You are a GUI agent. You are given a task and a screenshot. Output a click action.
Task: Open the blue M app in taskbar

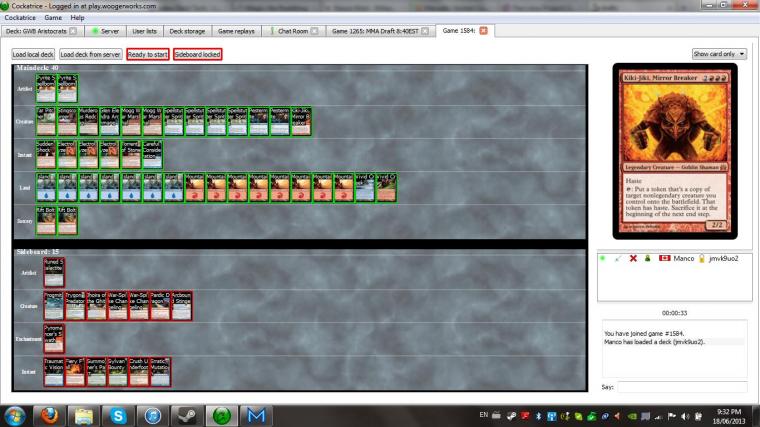click(x=256, y=416)
